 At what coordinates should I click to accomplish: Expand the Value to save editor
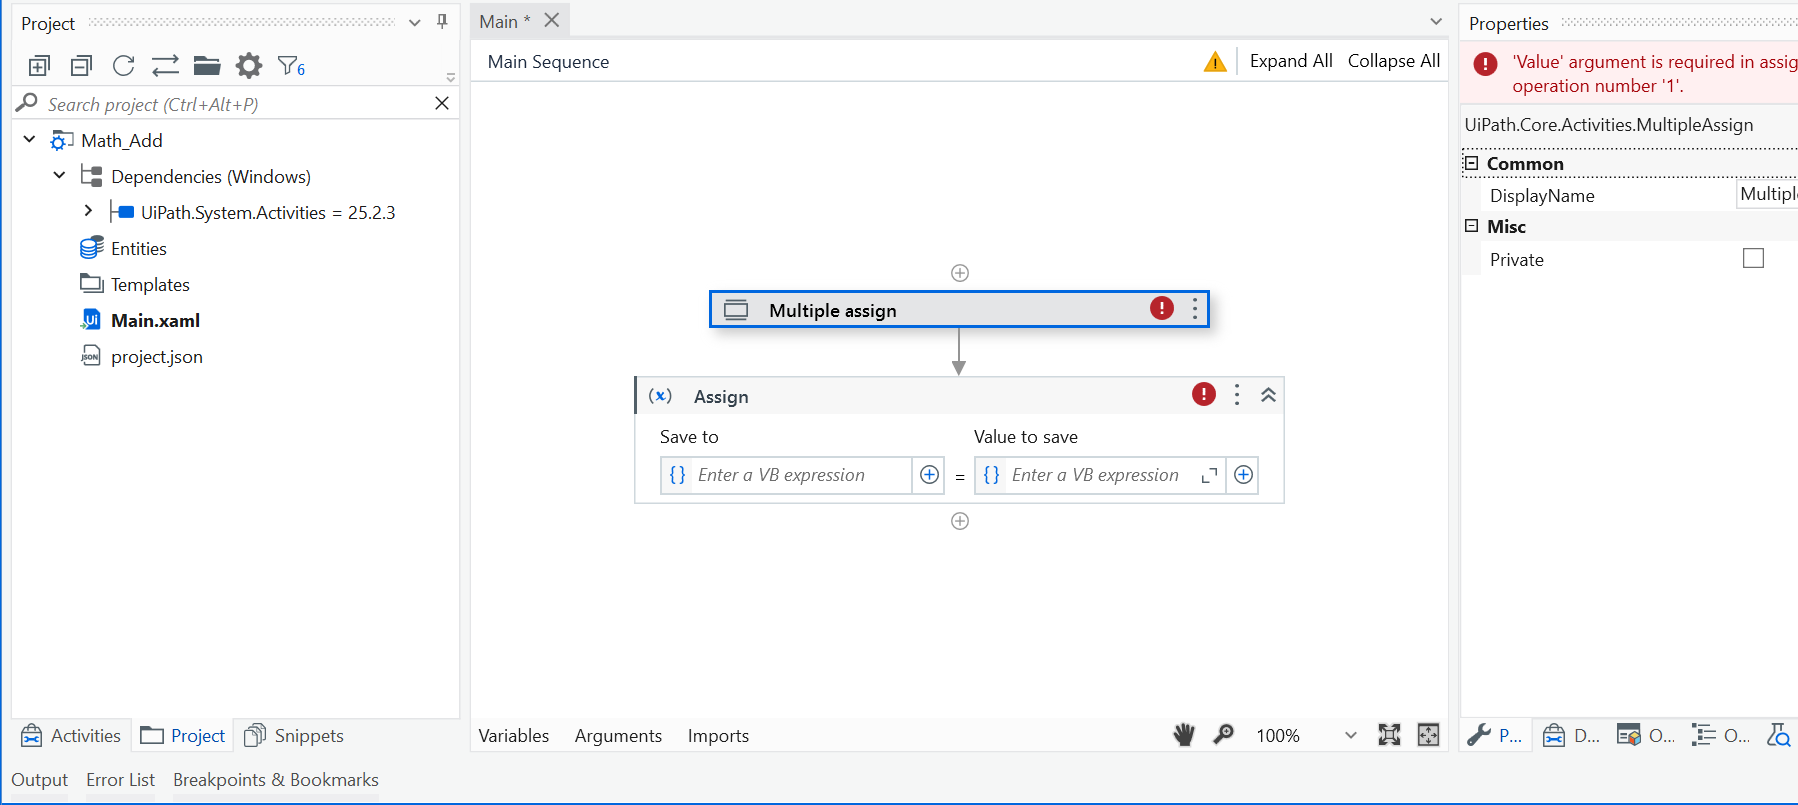(1209, 475)
